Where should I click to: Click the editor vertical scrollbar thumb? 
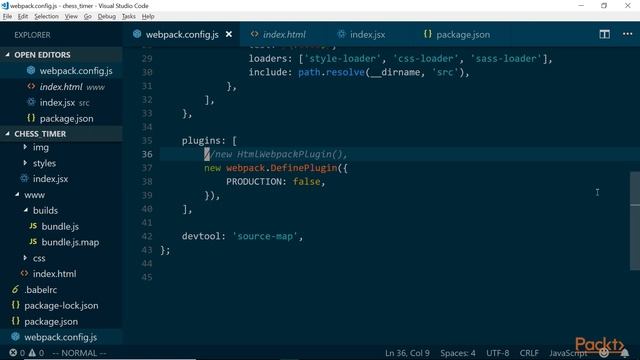click(x=635, y=221)
